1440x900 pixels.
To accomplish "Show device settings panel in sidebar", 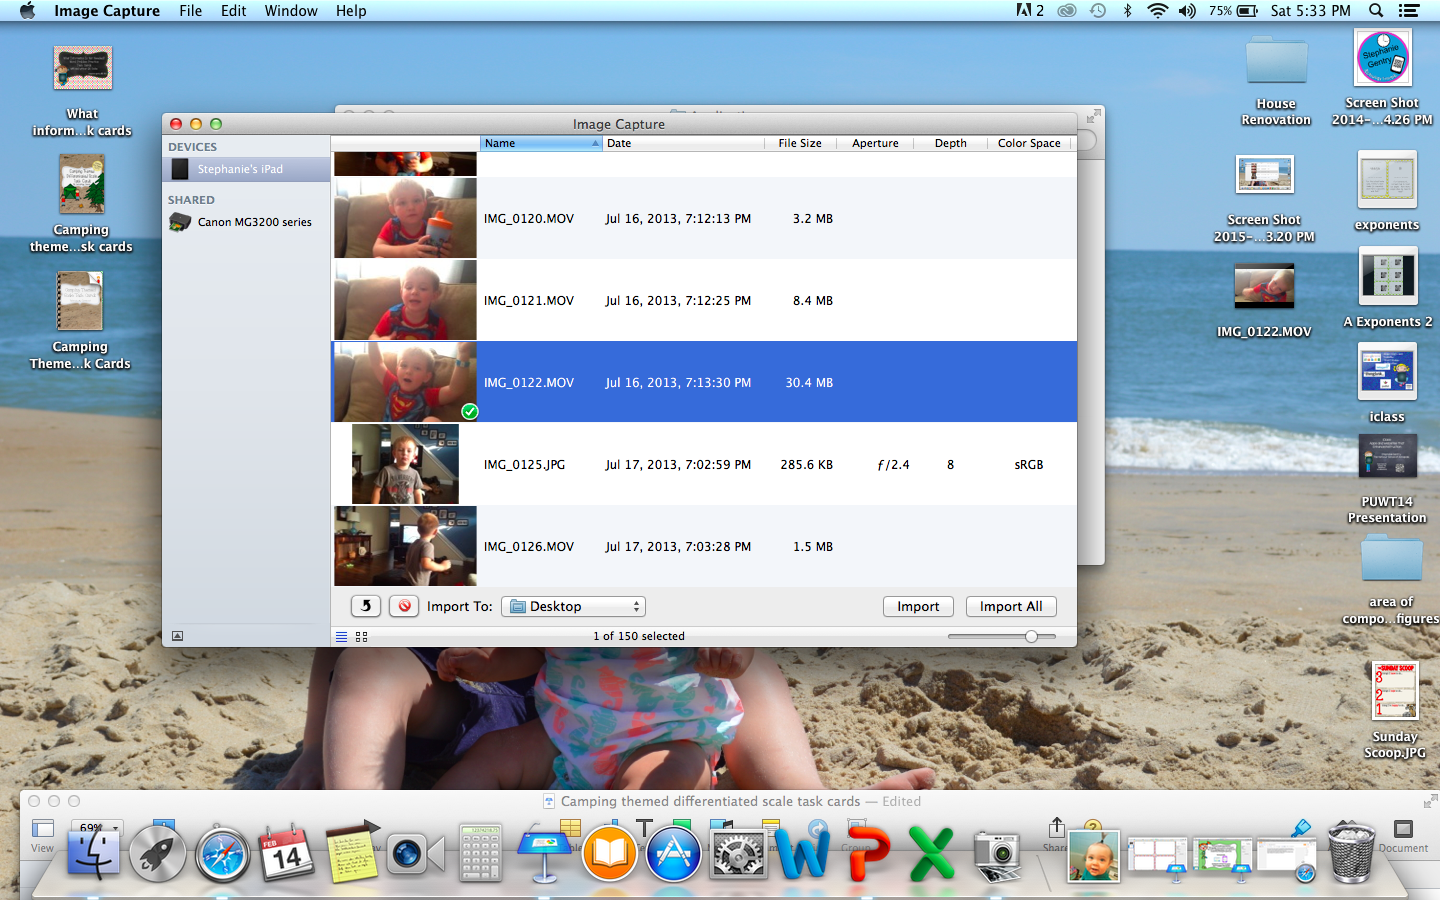I will (x=178, y=636).
